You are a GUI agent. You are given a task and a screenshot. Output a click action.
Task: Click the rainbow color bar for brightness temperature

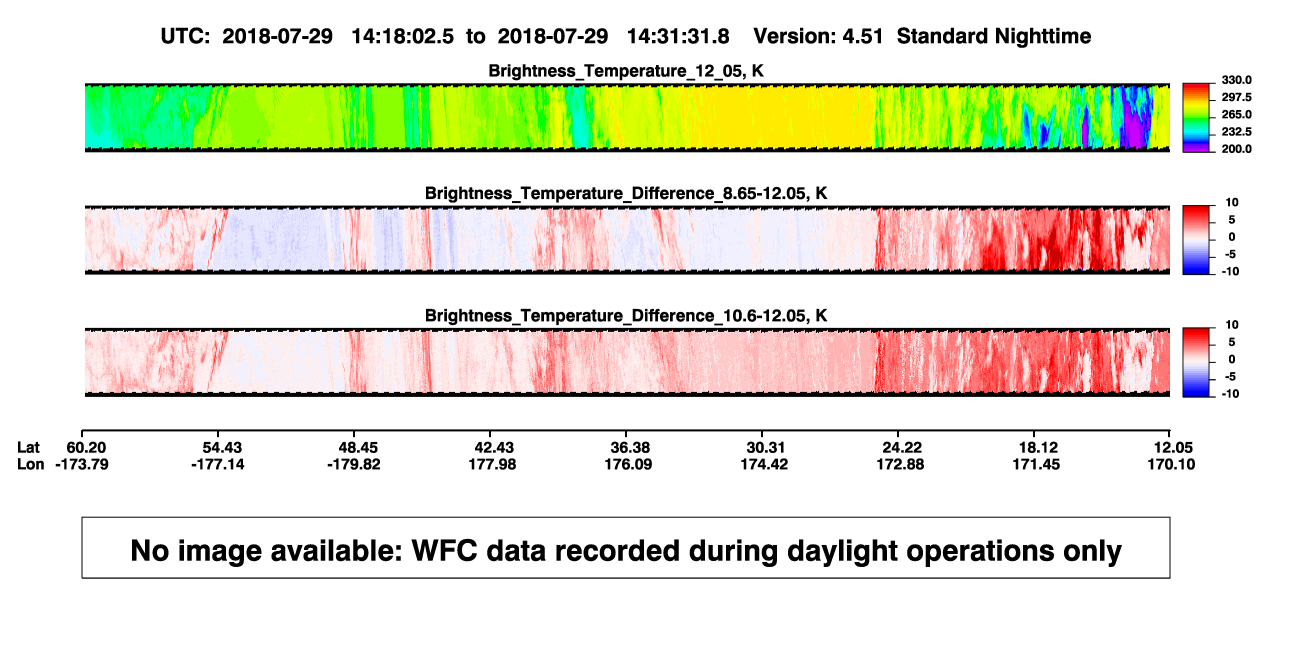pos(1196,118)
